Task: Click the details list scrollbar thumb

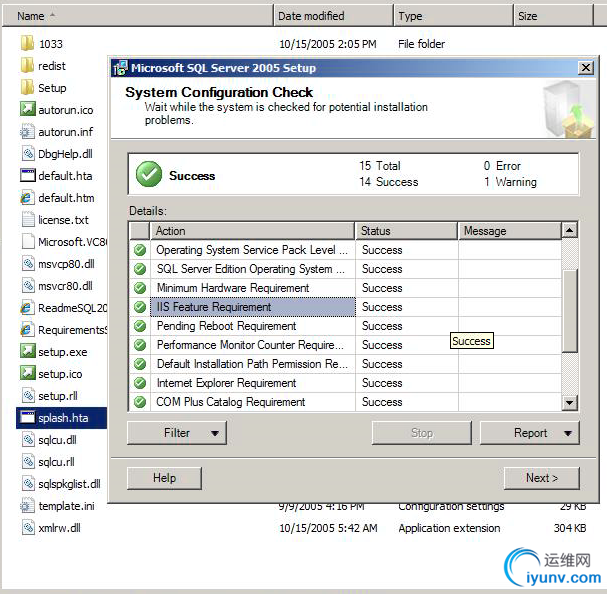Action: tap(569, 311)
